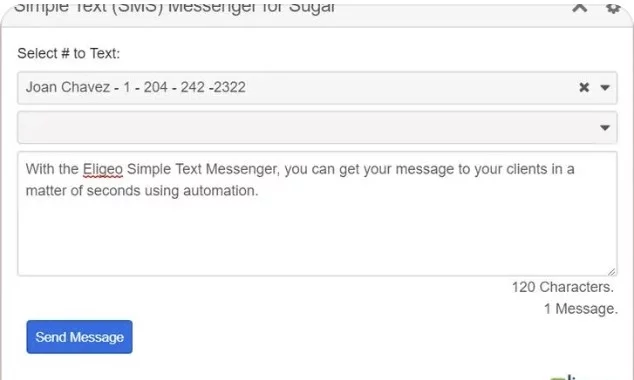Click the 1 Message count label

tap(581, 309)
